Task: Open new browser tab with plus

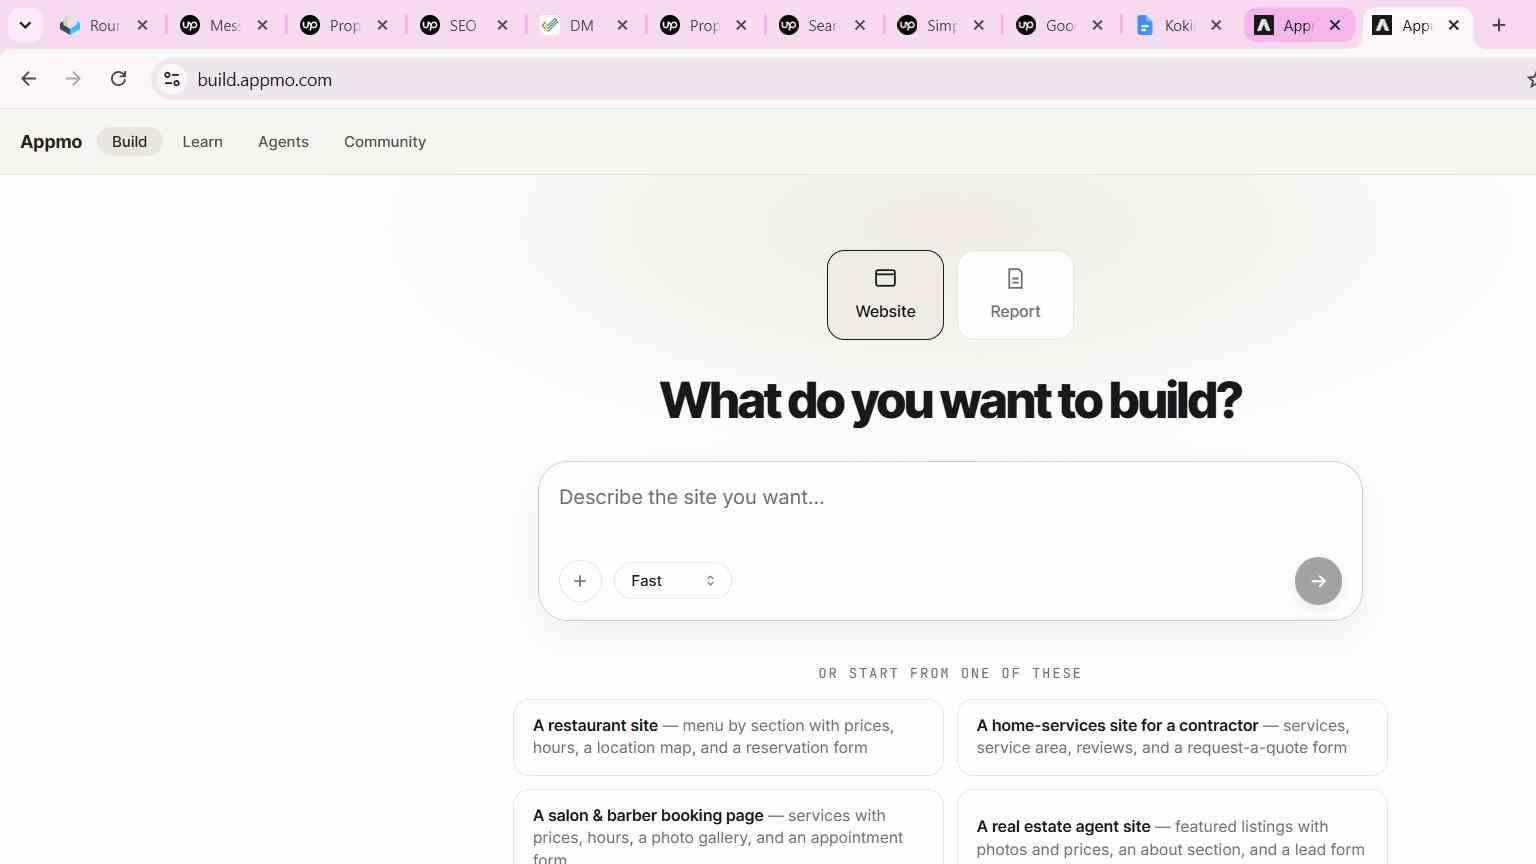Action: [1498, 25]
